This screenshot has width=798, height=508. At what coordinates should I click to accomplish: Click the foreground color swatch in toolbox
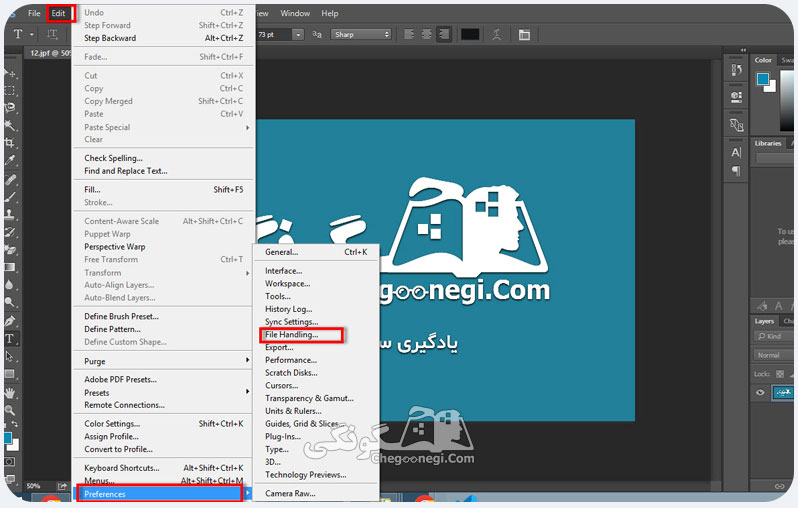[8, 438]
